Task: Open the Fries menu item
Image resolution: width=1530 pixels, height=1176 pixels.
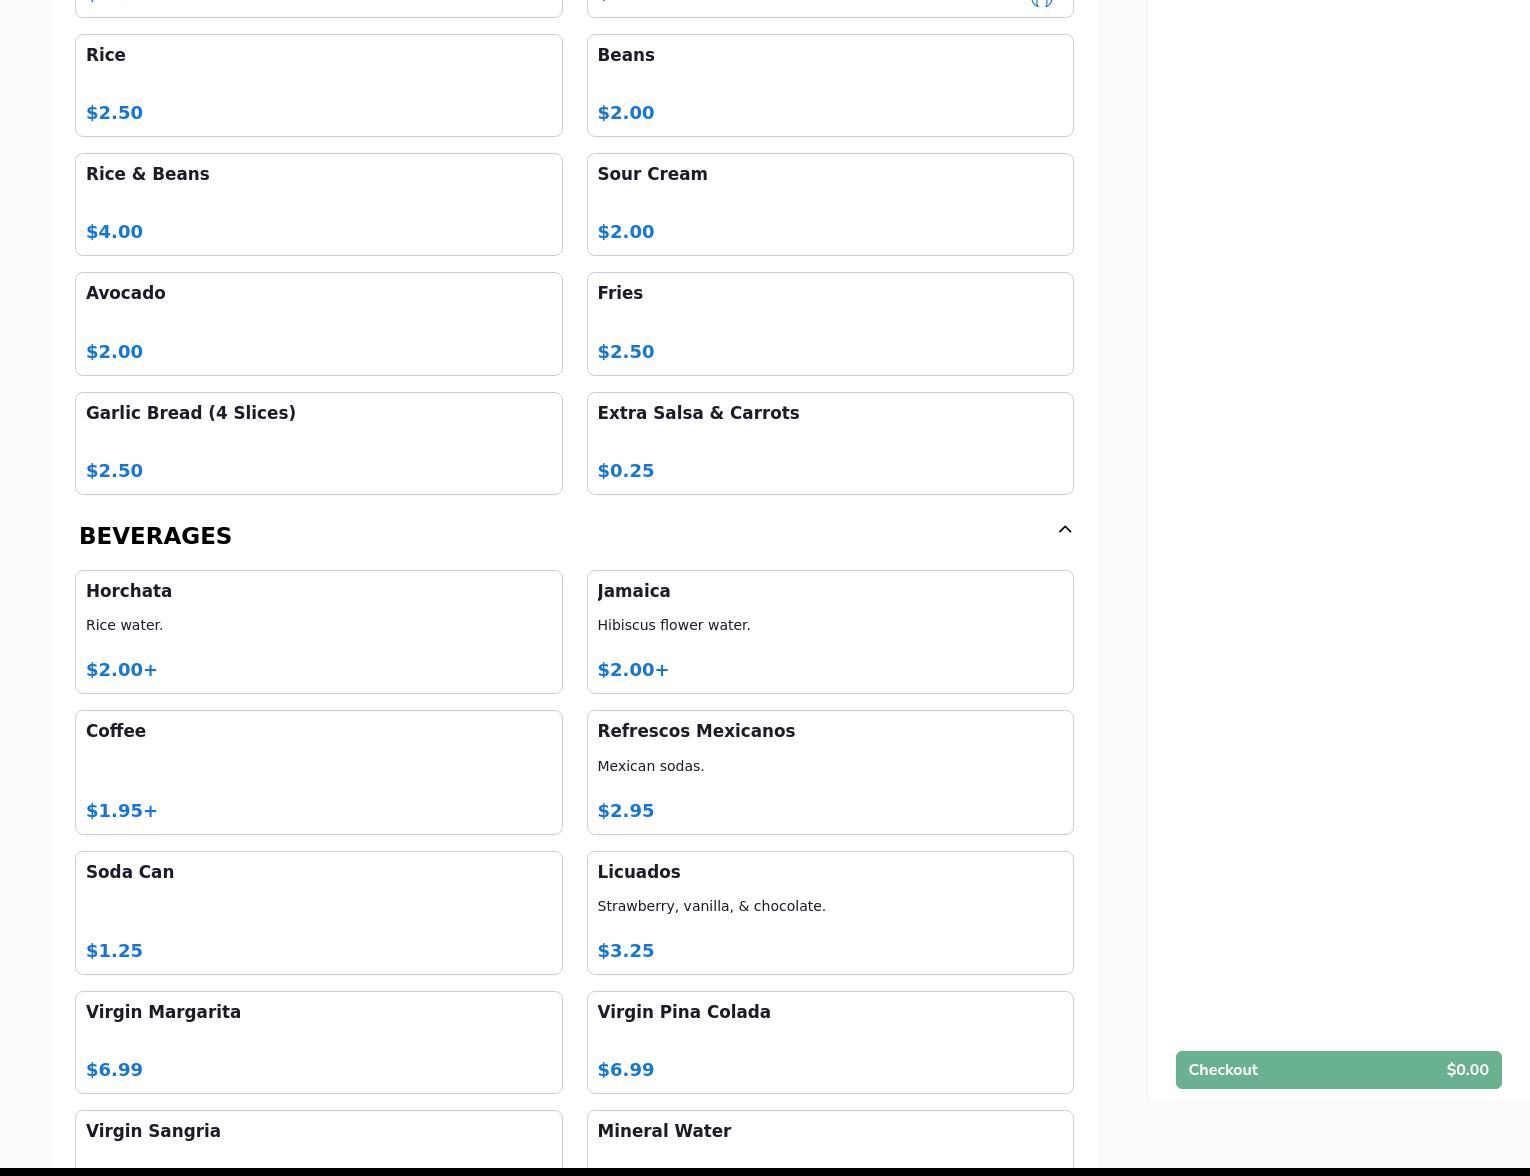Action: (x=830, y=324)
